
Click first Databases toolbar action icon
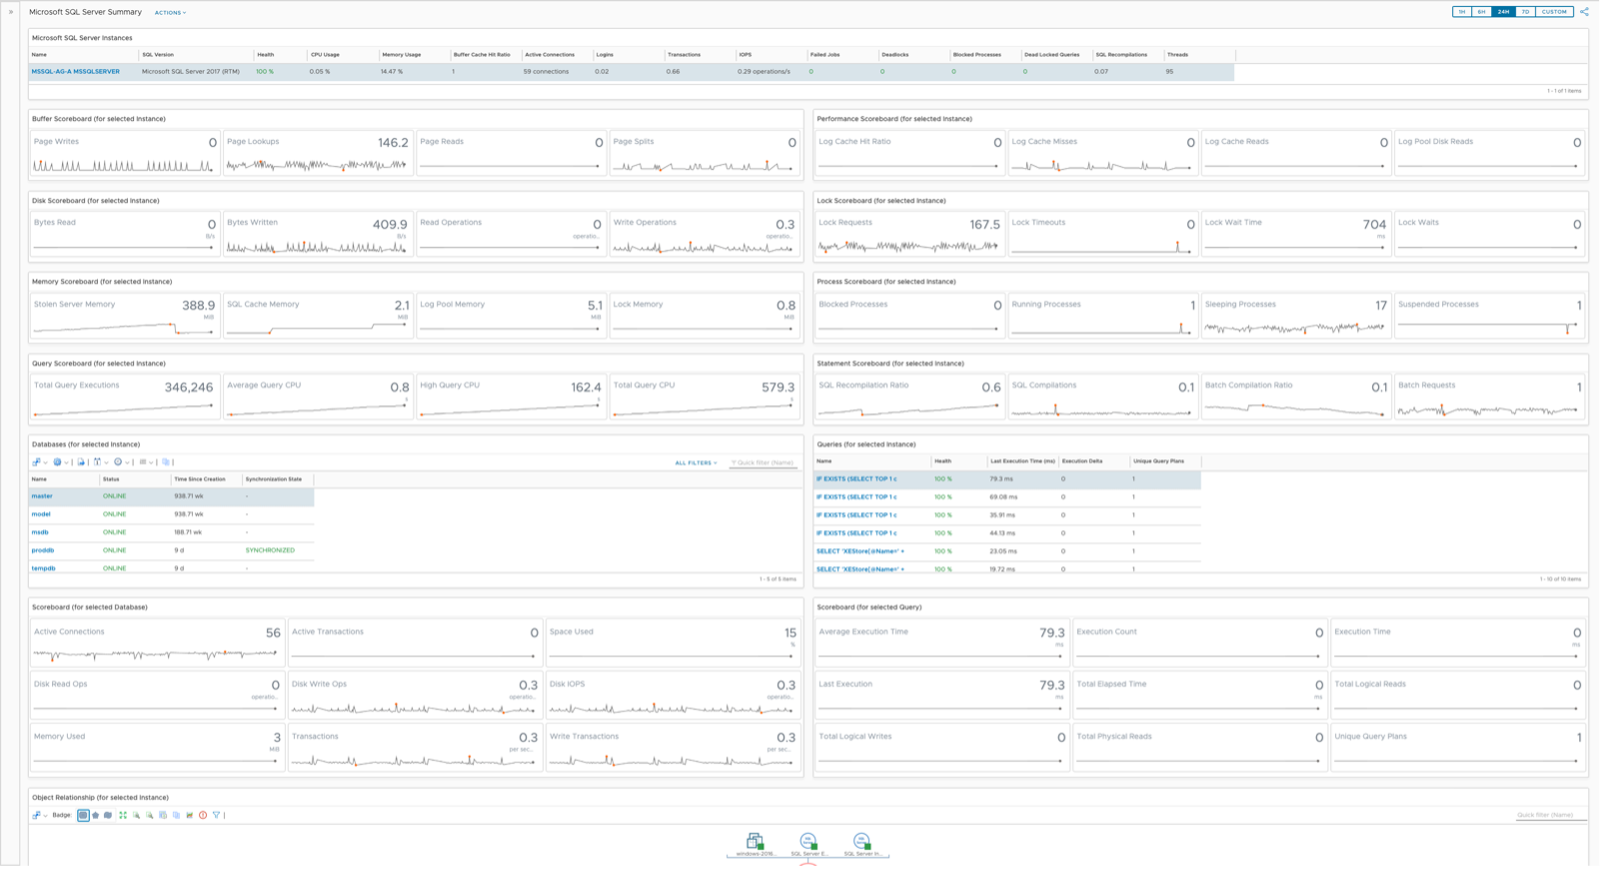[x=37, y=462]
